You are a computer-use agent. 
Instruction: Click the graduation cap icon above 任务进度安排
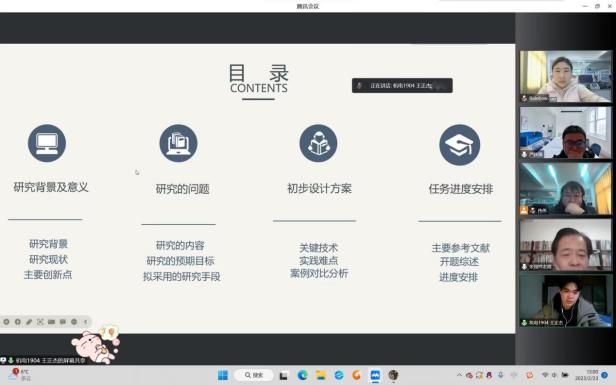[460, 145]
